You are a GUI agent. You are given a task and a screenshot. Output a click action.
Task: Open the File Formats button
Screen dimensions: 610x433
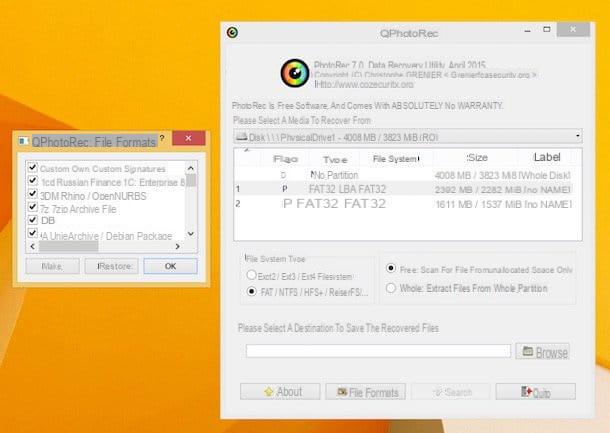pos(366,392)
